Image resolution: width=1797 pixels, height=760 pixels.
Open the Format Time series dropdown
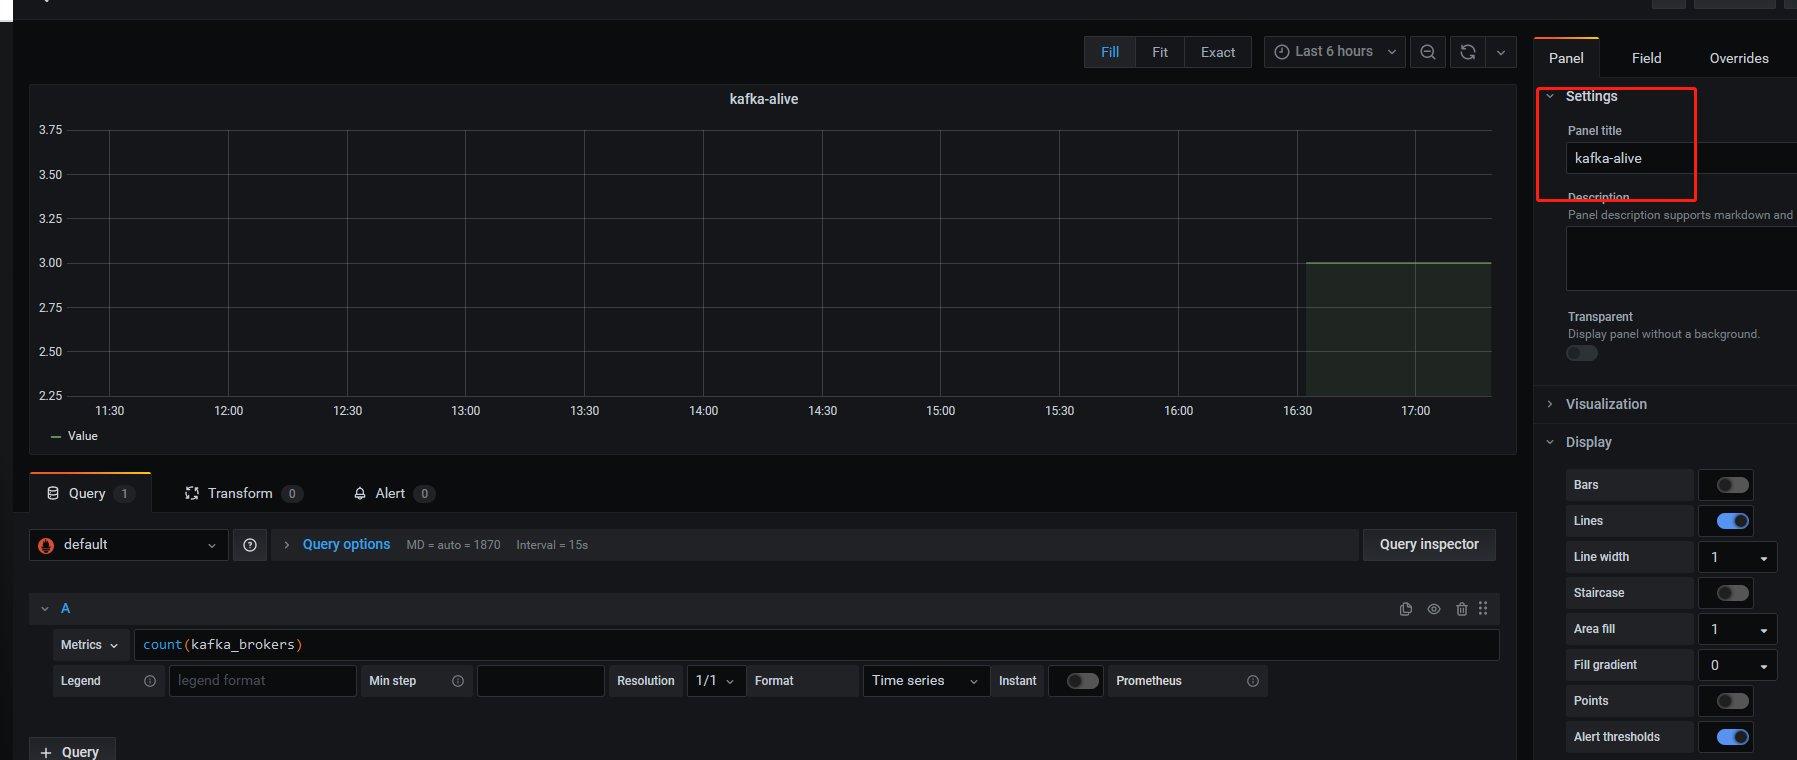pyautogui.click(x=926, y=681)
